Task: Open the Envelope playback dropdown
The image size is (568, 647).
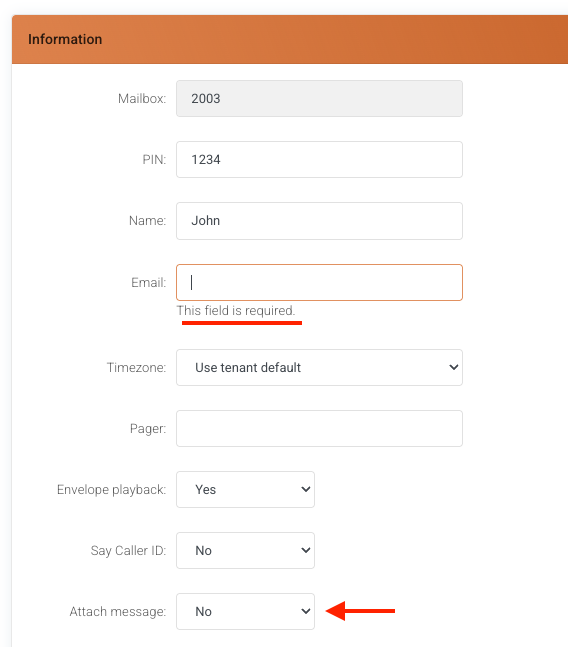Action: (245, 489)
